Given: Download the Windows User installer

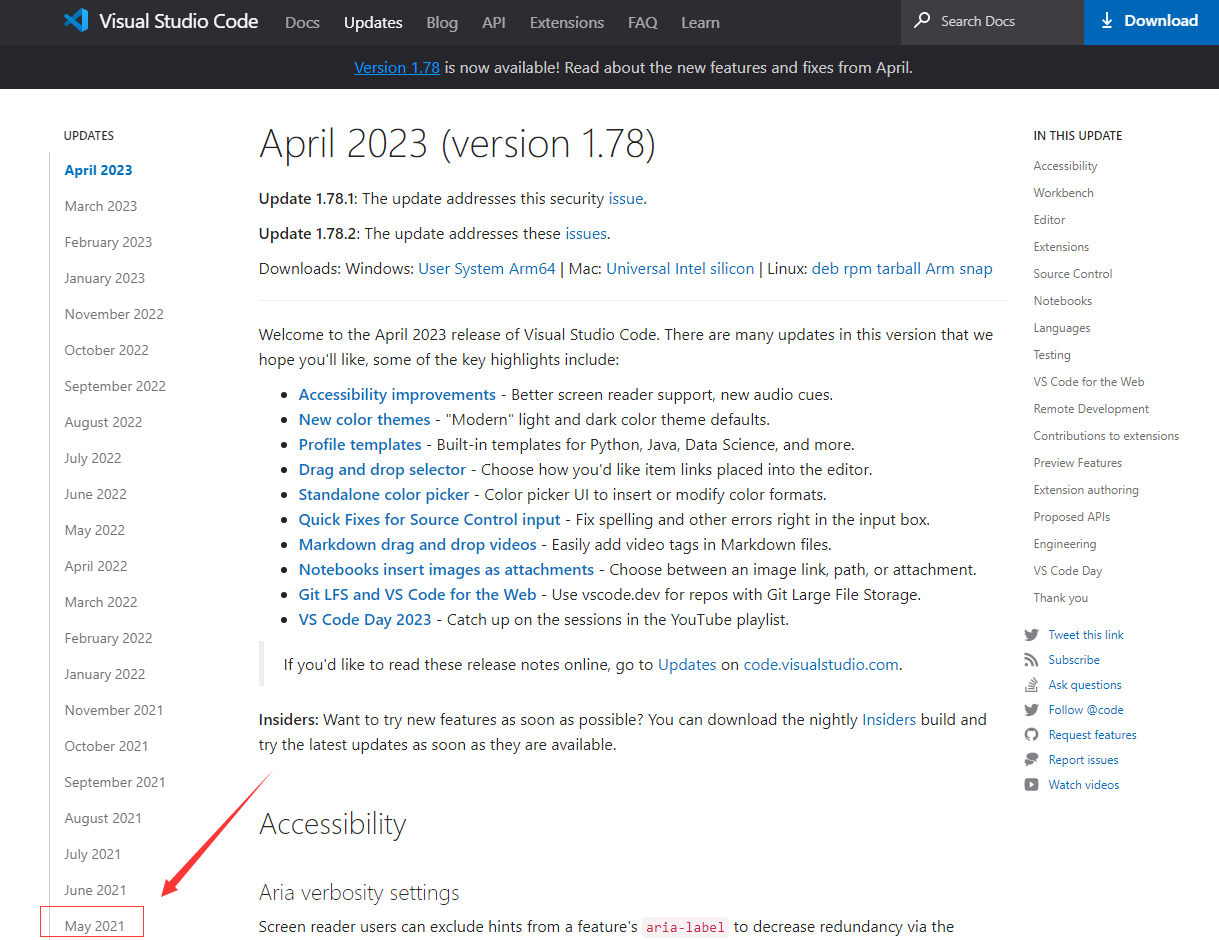Looking at the screenshot, I should point(434,268).
